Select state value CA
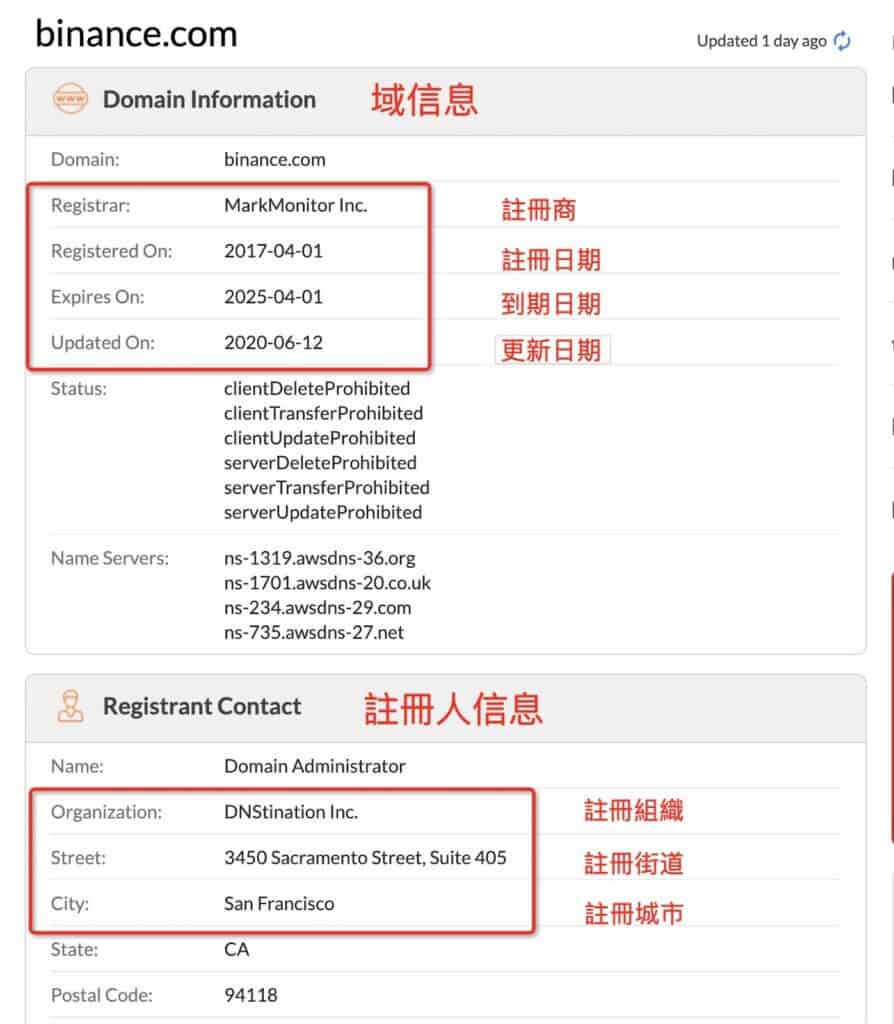894x1024 pixels. (236, 950)
